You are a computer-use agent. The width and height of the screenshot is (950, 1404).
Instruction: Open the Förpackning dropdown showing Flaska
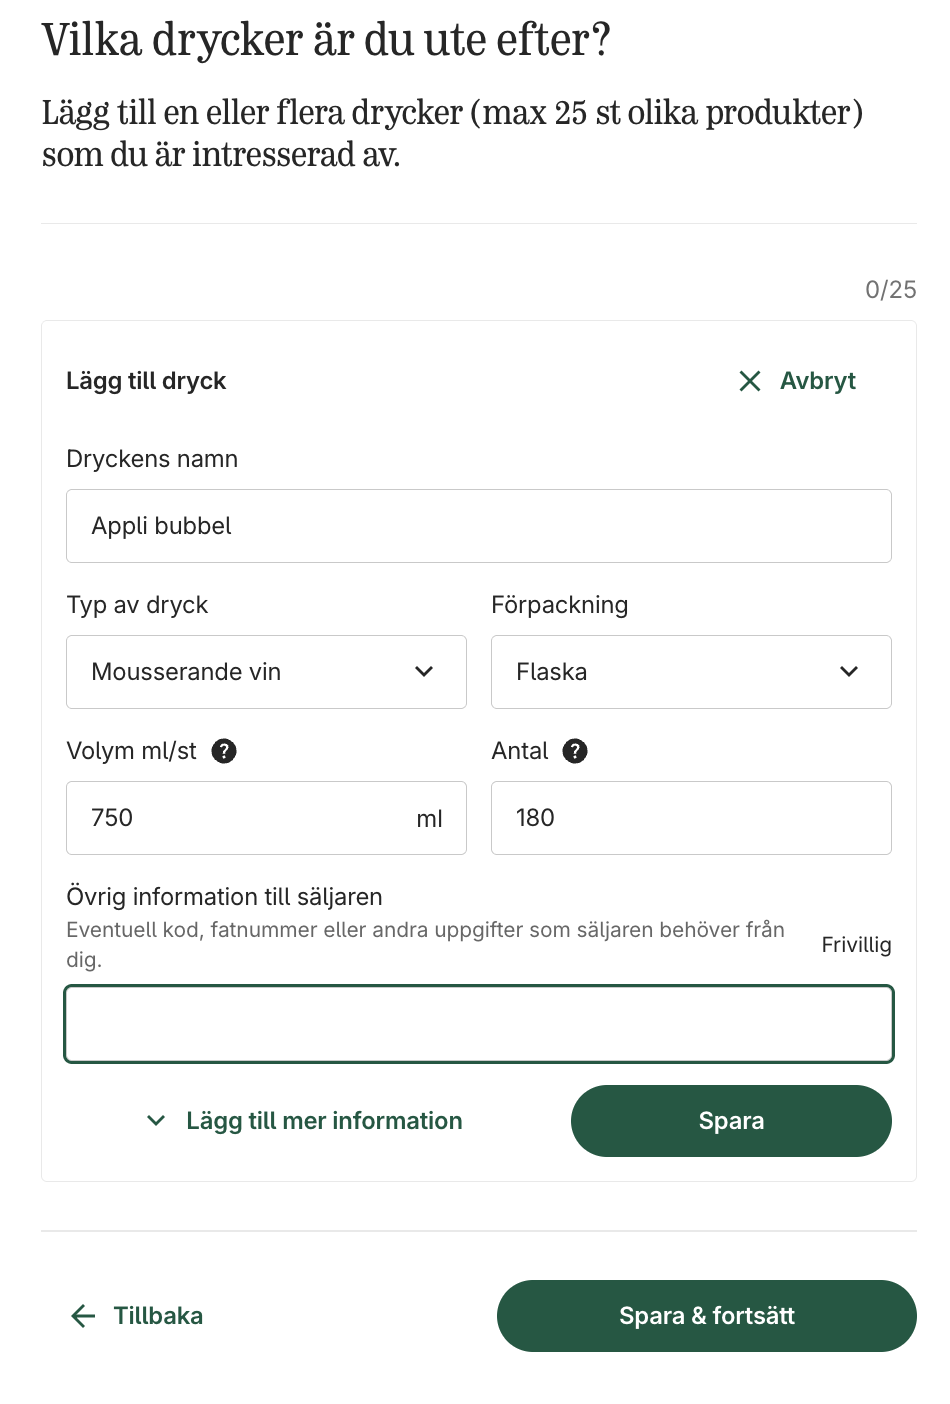click(x=690, y=672)
